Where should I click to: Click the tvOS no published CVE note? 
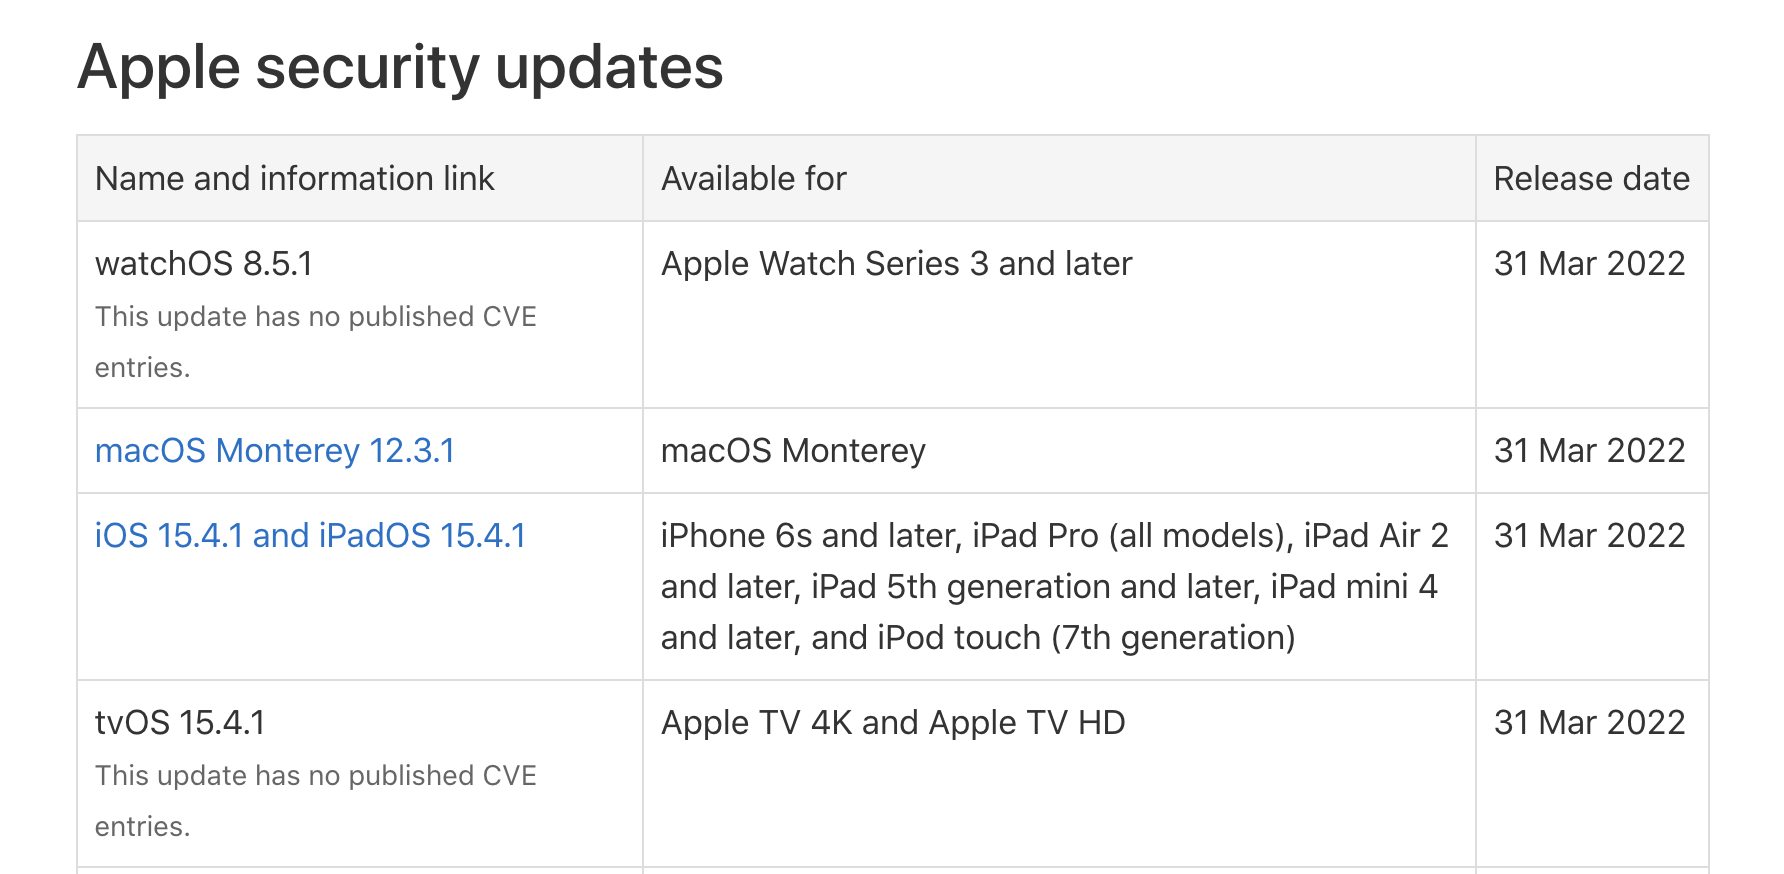click(x=316, y=801)
